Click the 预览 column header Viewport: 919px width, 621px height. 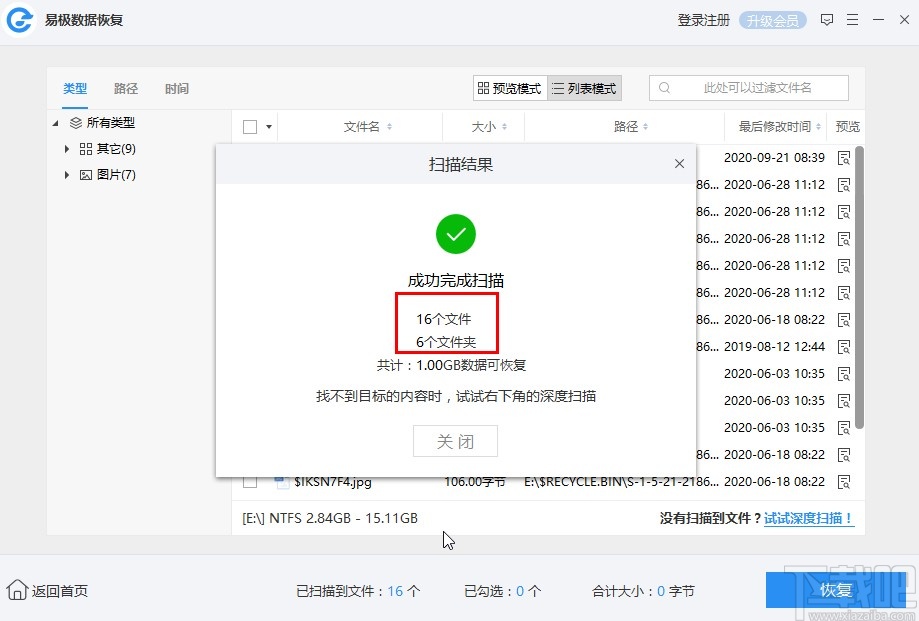(847, 127)
